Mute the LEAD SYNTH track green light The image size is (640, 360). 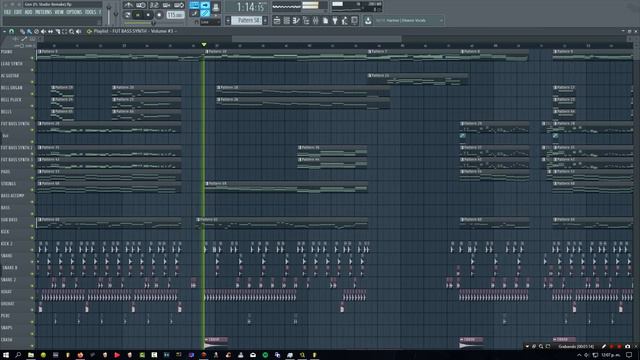(x=32, y=70)
